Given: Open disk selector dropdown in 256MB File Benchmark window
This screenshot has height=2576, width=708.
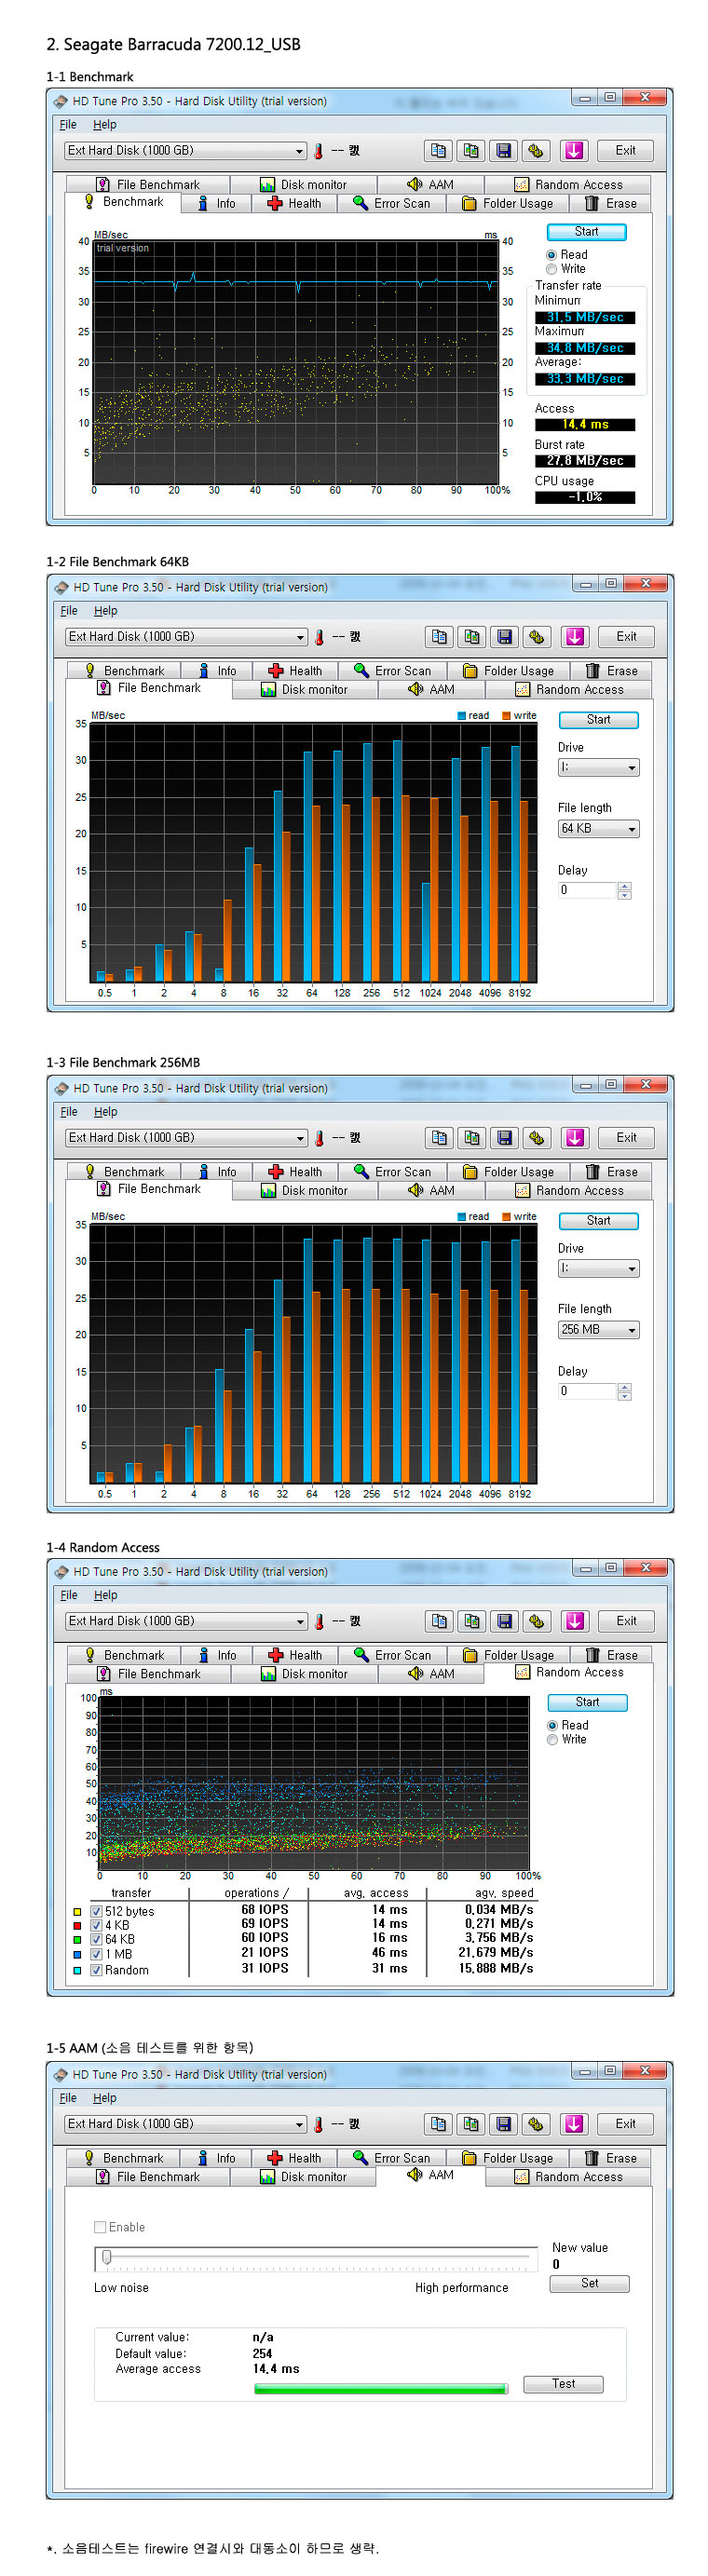Looking at the screenshot, I should click(186, 1138).
